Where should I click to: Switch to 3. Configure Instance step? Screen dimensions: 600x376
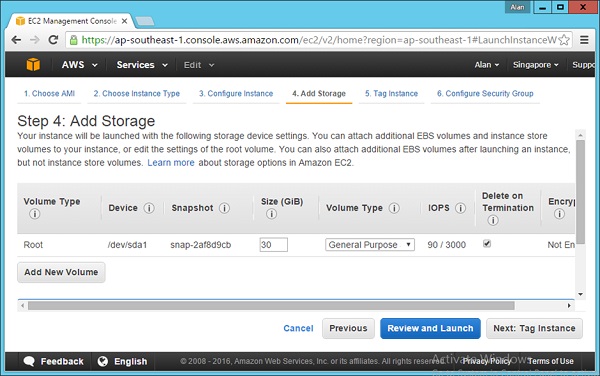point(236,93)
